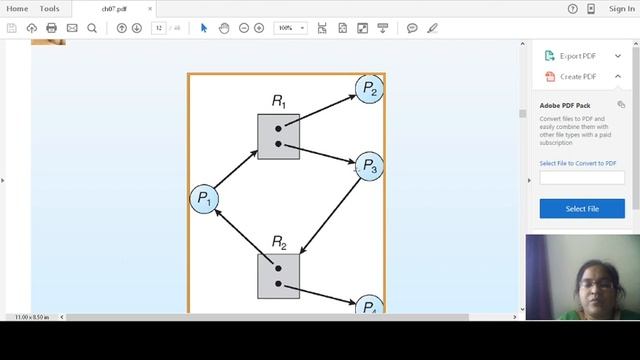Click the page number field showing 12
The height and width of the screenshot is (360, 640).
(159, 28)
